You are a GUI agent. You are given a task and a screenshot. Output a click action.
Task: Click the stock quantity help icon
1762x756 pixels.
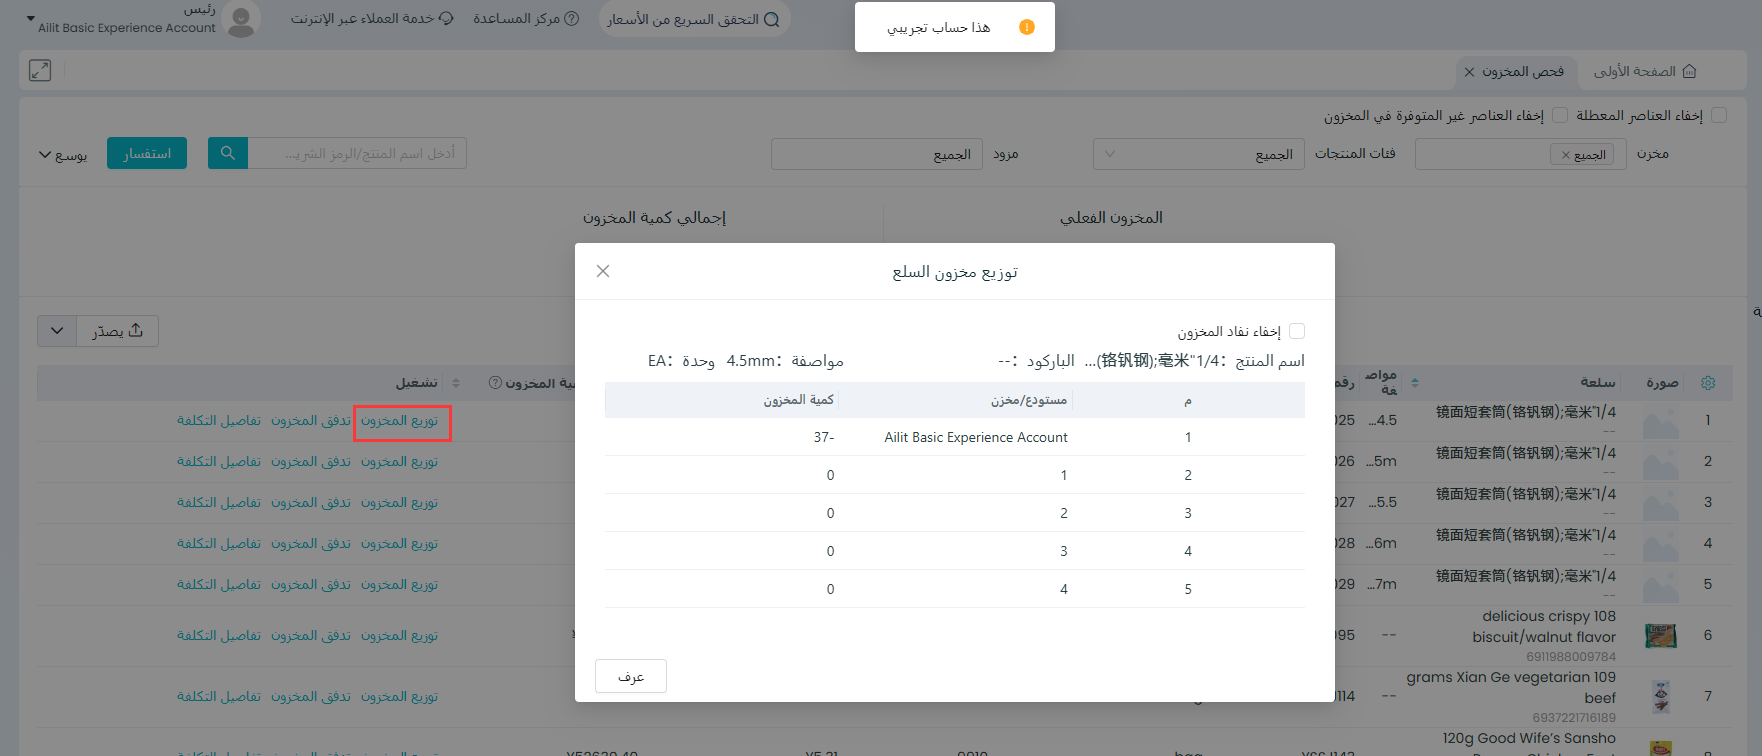(x=495, y=383)
